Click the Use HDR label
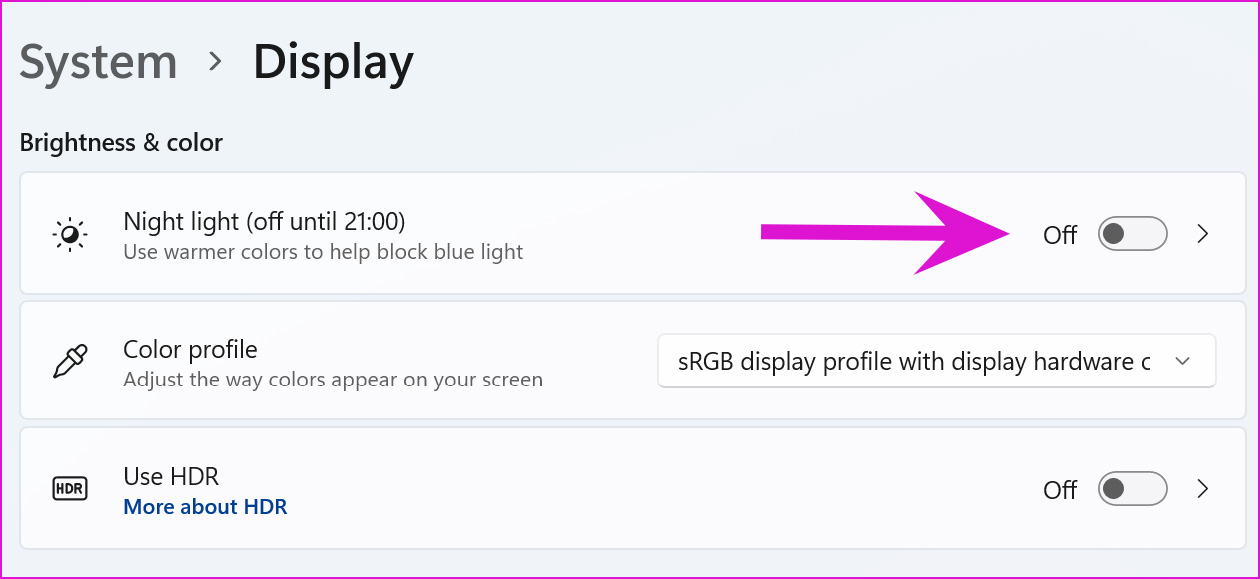1260x579 pixels. pyautogui.click(x=171, y=476)
